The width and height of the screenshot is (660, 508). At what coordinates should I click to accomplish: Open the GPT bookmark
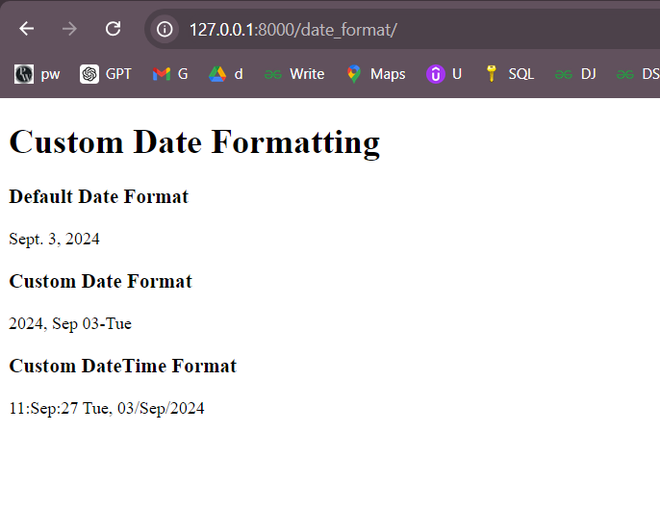coord(106,74)
